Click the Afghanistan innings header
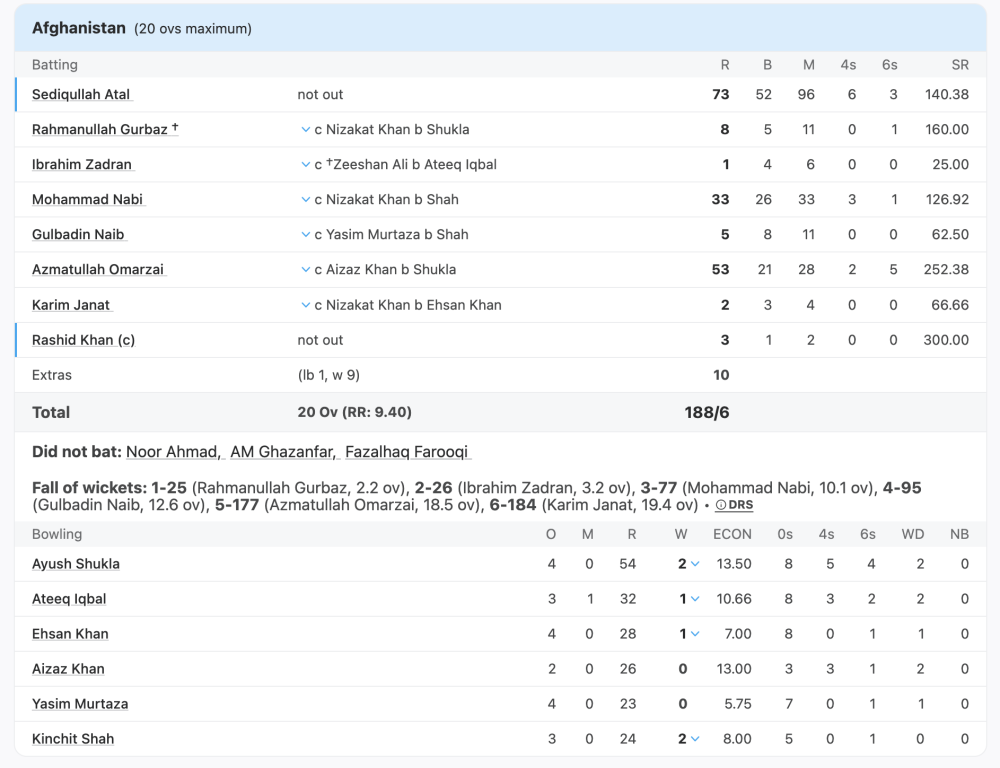Viewport: 1000px width, 768px height. point(79,29)
